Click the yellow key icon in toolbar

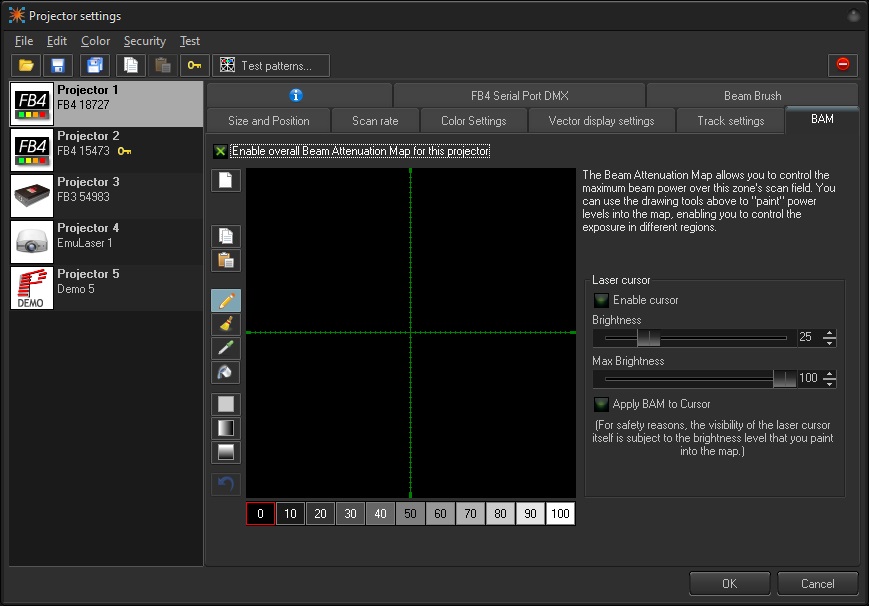pos(194,66)
